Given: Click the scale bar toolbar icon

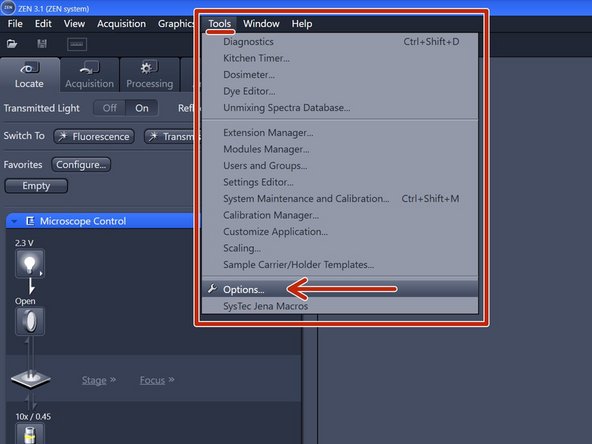Looking at the screenshot, I should click(77, 44).
